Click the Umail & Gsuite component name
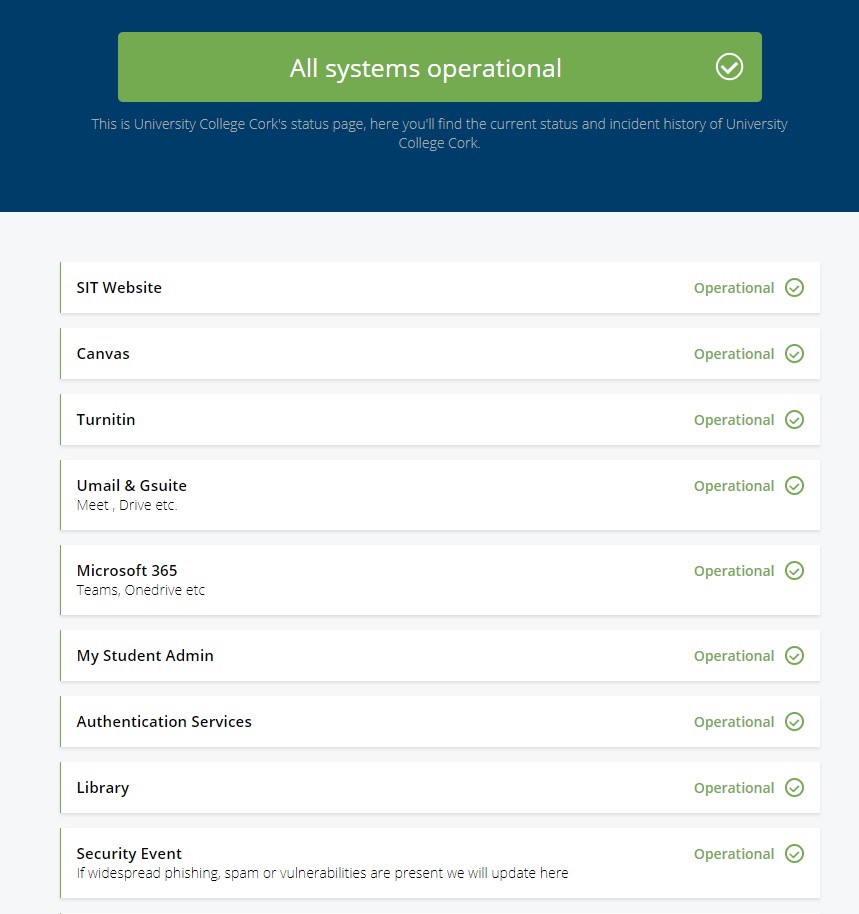This screenshot has height=914, width=859. (131, 486)
